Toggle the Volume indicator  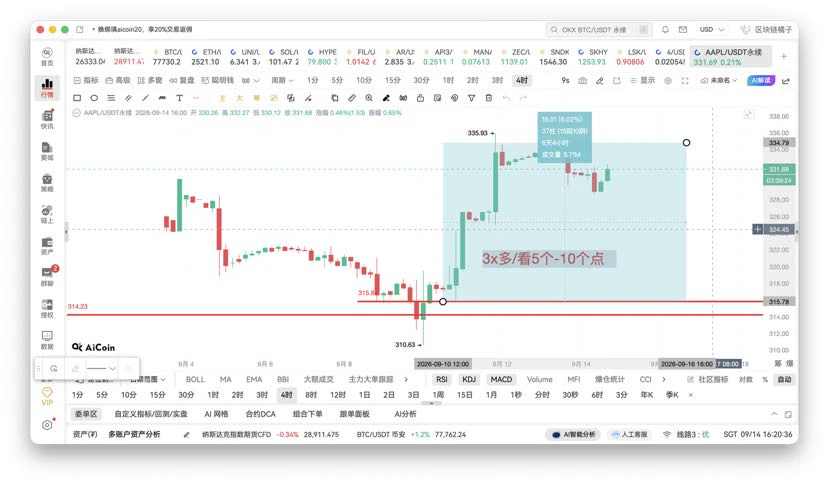[539, 379]
